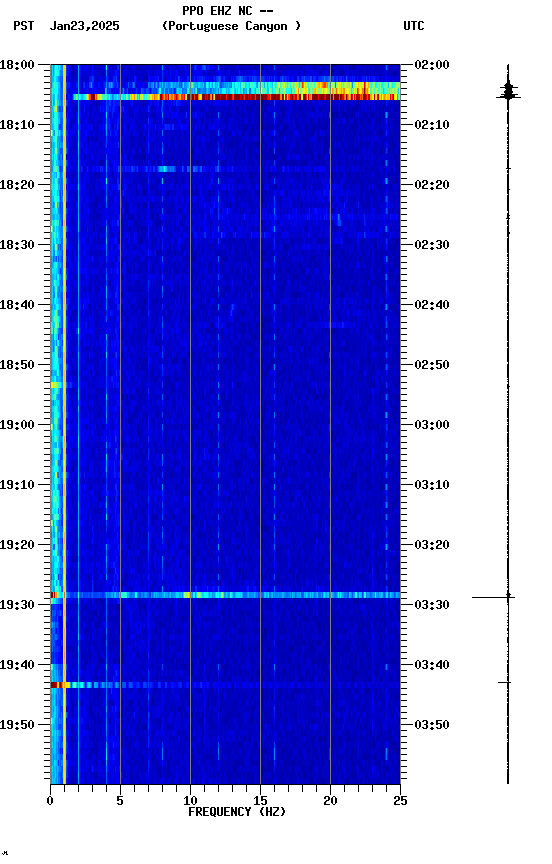
Task: Click the '19:50' PST time label
Action: (17, 725)
